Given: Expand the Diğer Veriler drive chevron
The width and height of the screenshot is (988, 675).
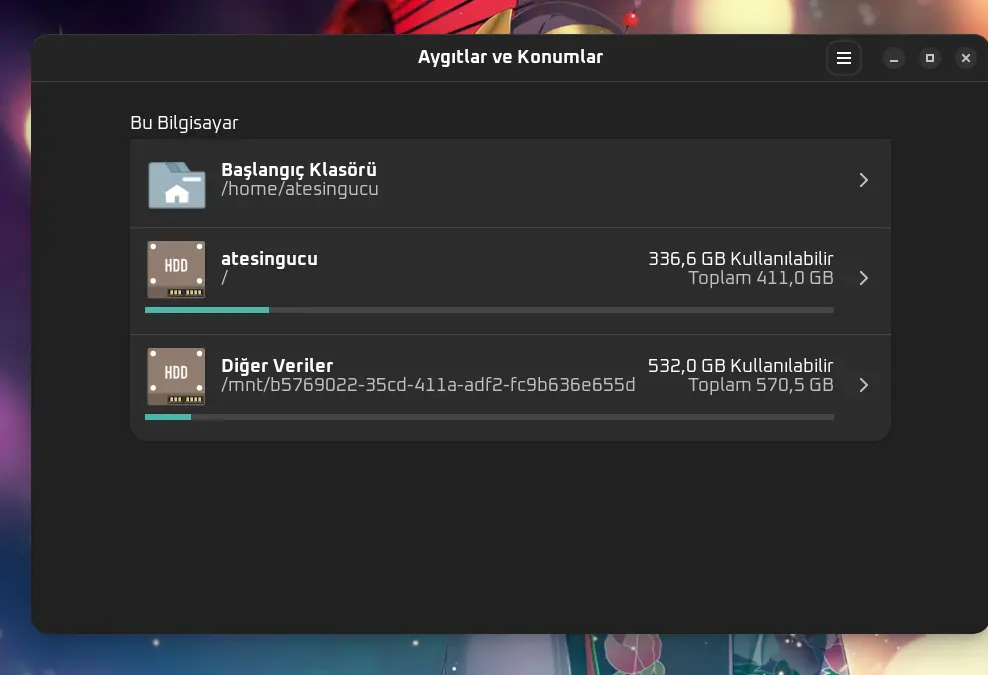Looking at the screenshot, I should [x=864, y=385].
